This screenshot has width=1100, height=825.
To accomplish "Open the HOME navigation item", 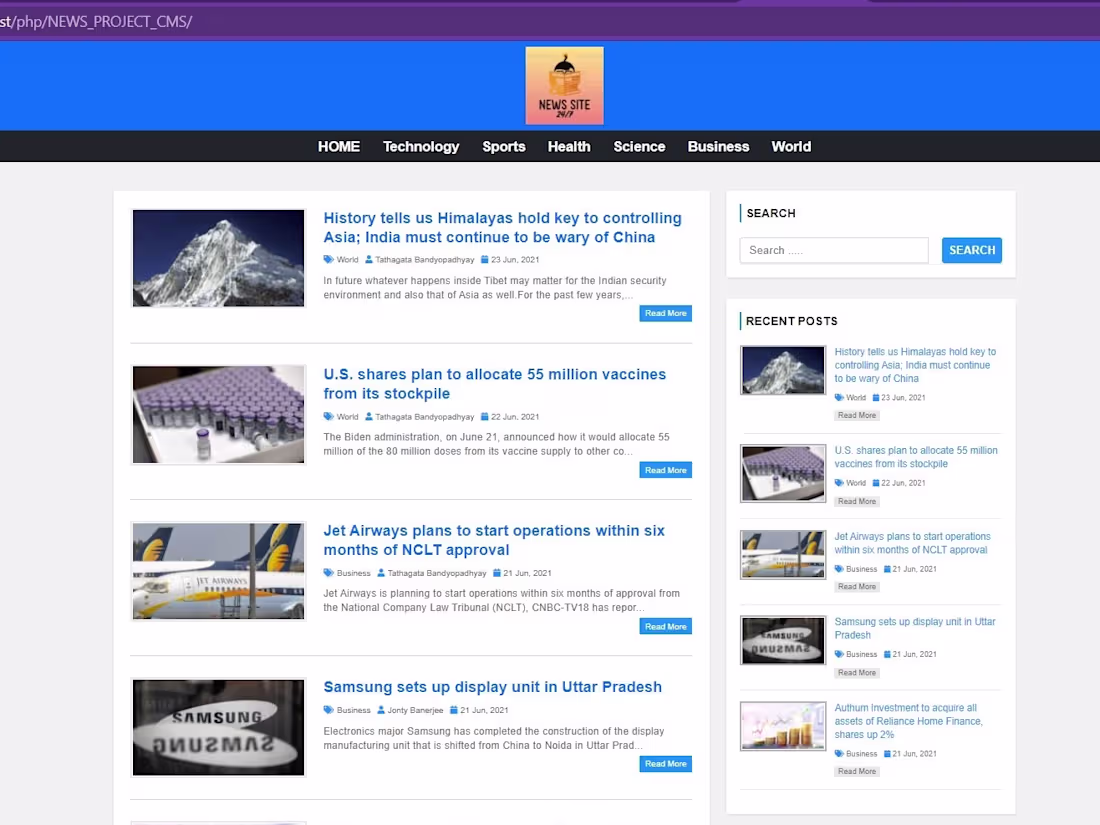I will [338, 146].
